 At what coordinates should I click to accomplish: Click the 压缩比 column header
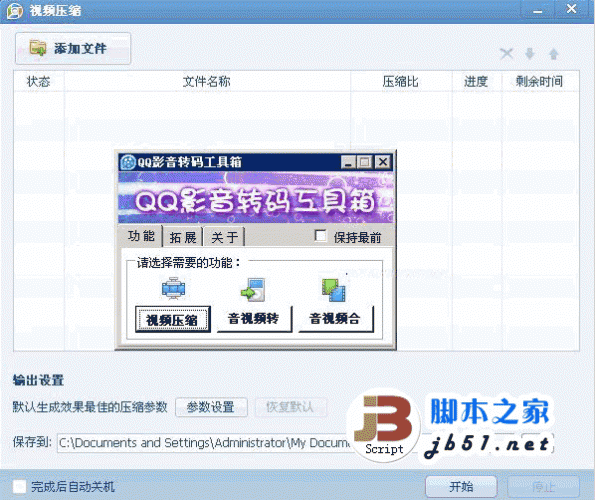[x=401, y=81]
